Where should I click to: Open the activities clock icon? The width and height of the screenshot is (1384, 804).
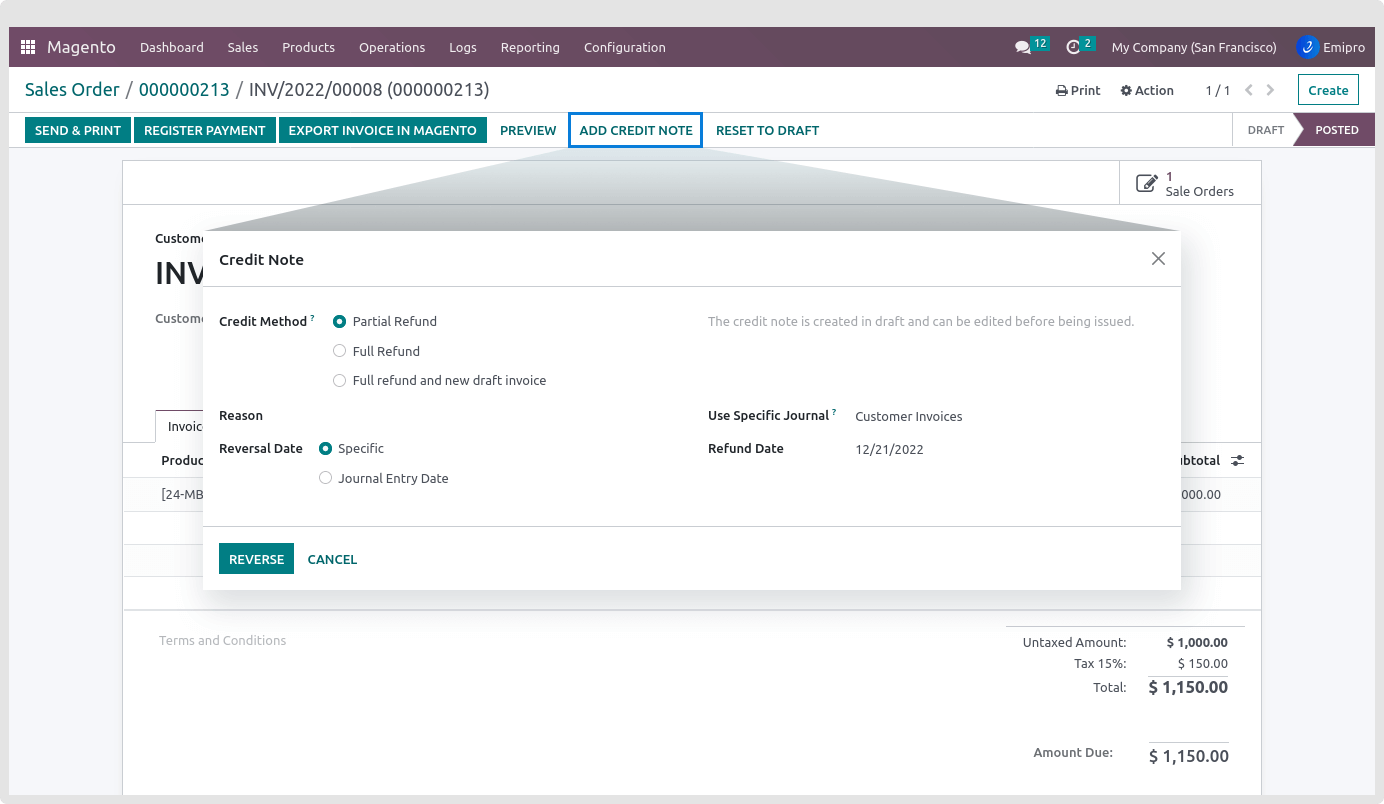point(1073,47)
